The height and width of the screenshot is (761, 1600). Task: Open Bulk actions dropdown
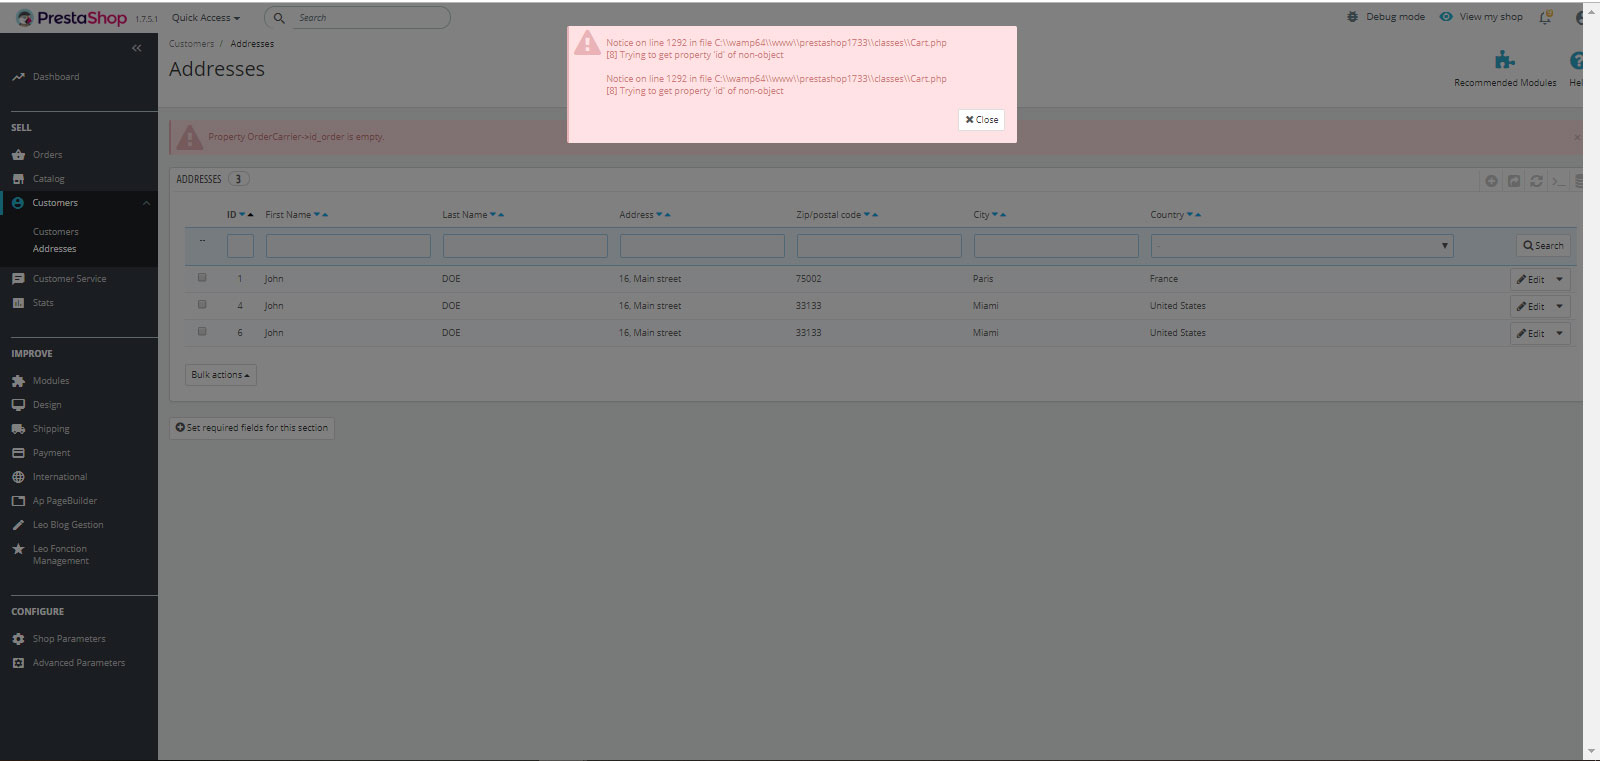point(221,375)
